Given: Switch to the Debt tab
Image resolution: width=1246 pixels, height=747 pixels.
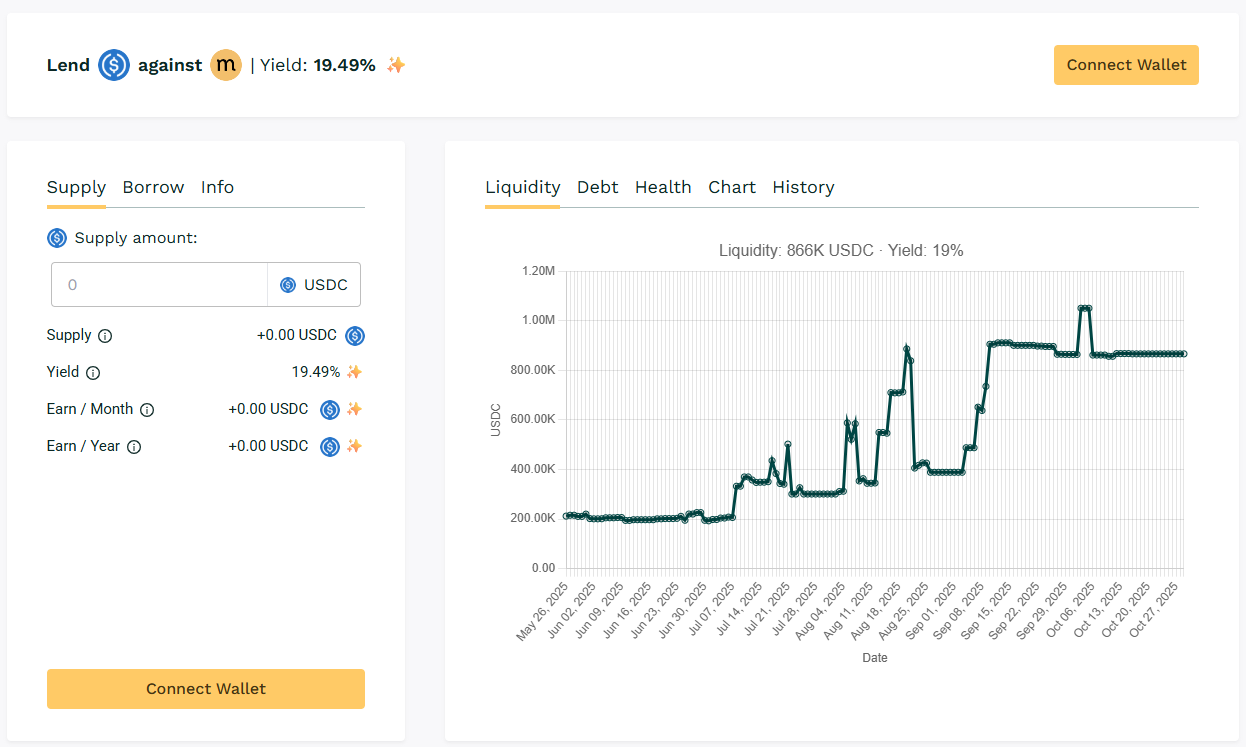Looking at the screenshot, I should coord(597,187).
